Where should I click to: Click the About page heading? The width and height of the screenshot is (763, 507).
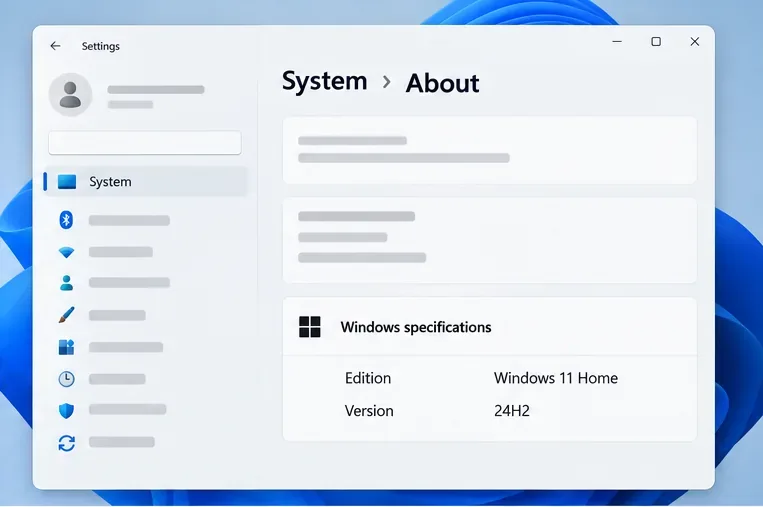click(442, 83)
